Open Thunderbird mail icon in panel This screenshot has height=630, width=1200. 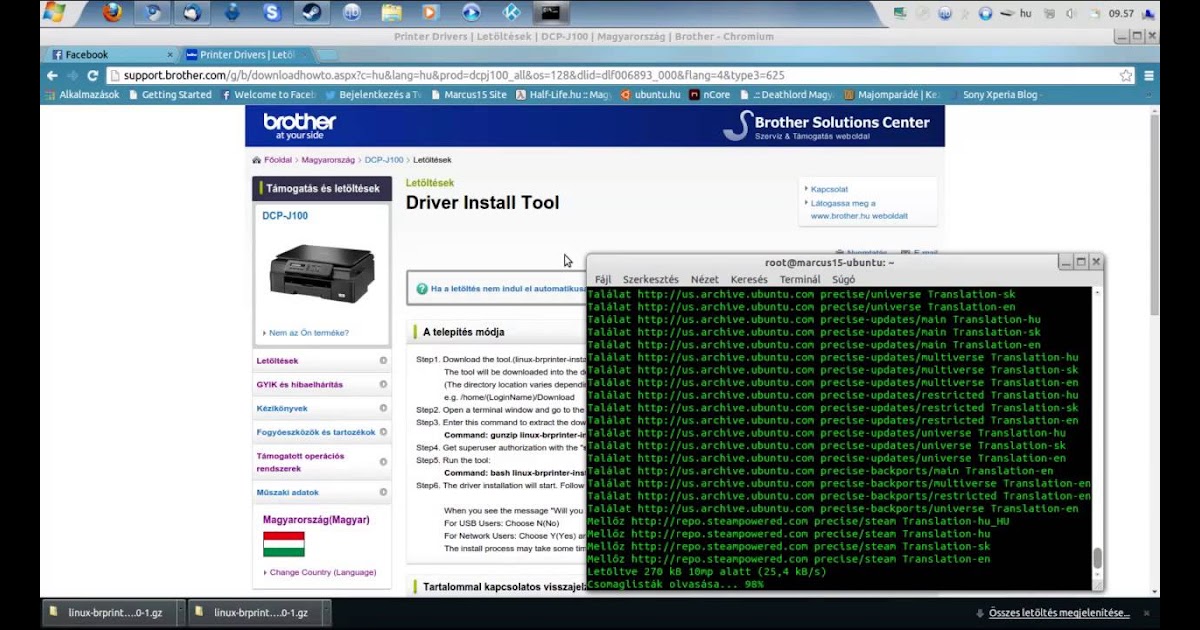(x=192, y=13)
